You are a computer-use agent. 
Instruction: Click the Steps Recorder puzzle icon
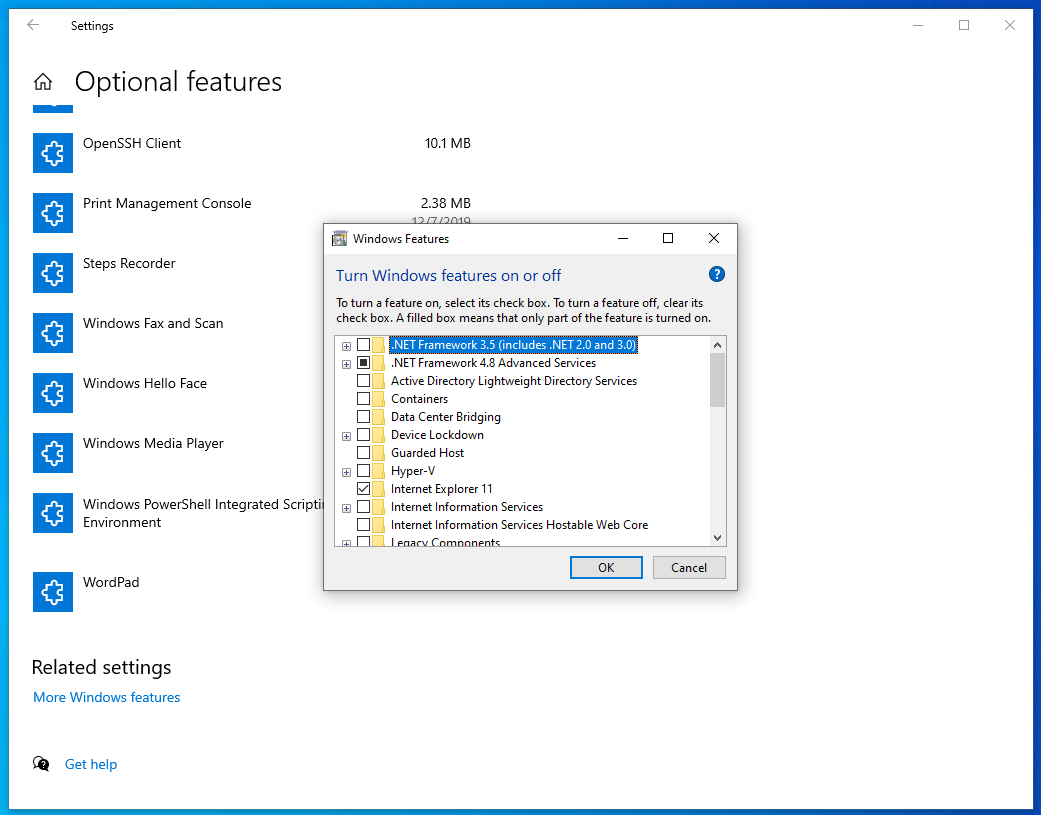[x=53, y=273]
